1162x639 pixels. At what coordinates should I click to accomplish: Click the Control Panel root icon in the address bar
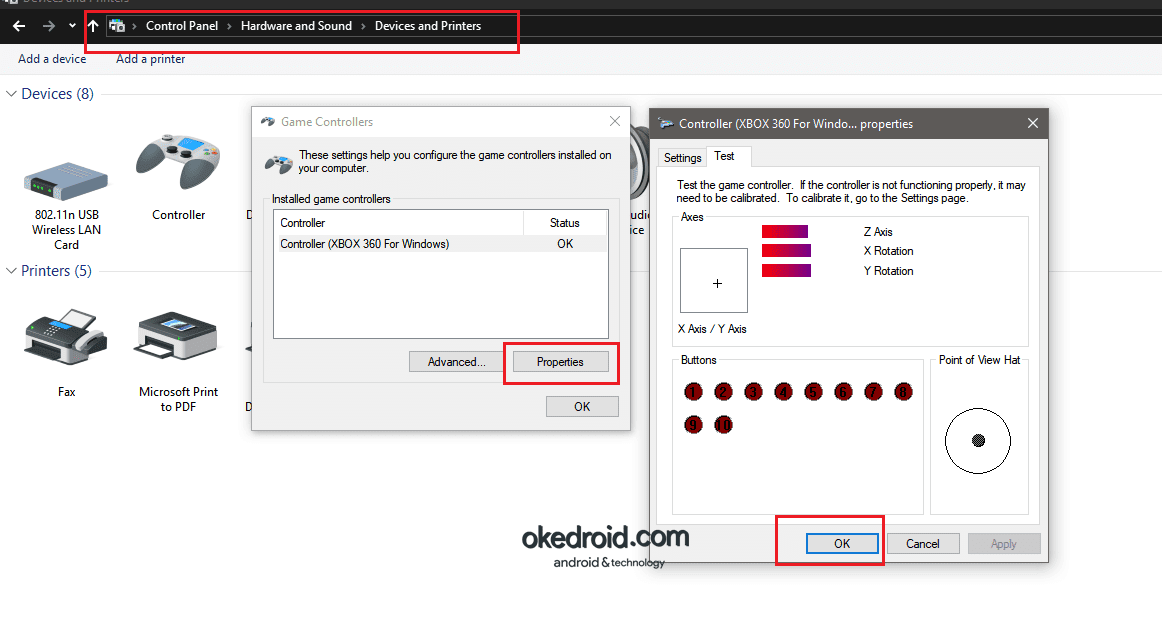(117, 26)
